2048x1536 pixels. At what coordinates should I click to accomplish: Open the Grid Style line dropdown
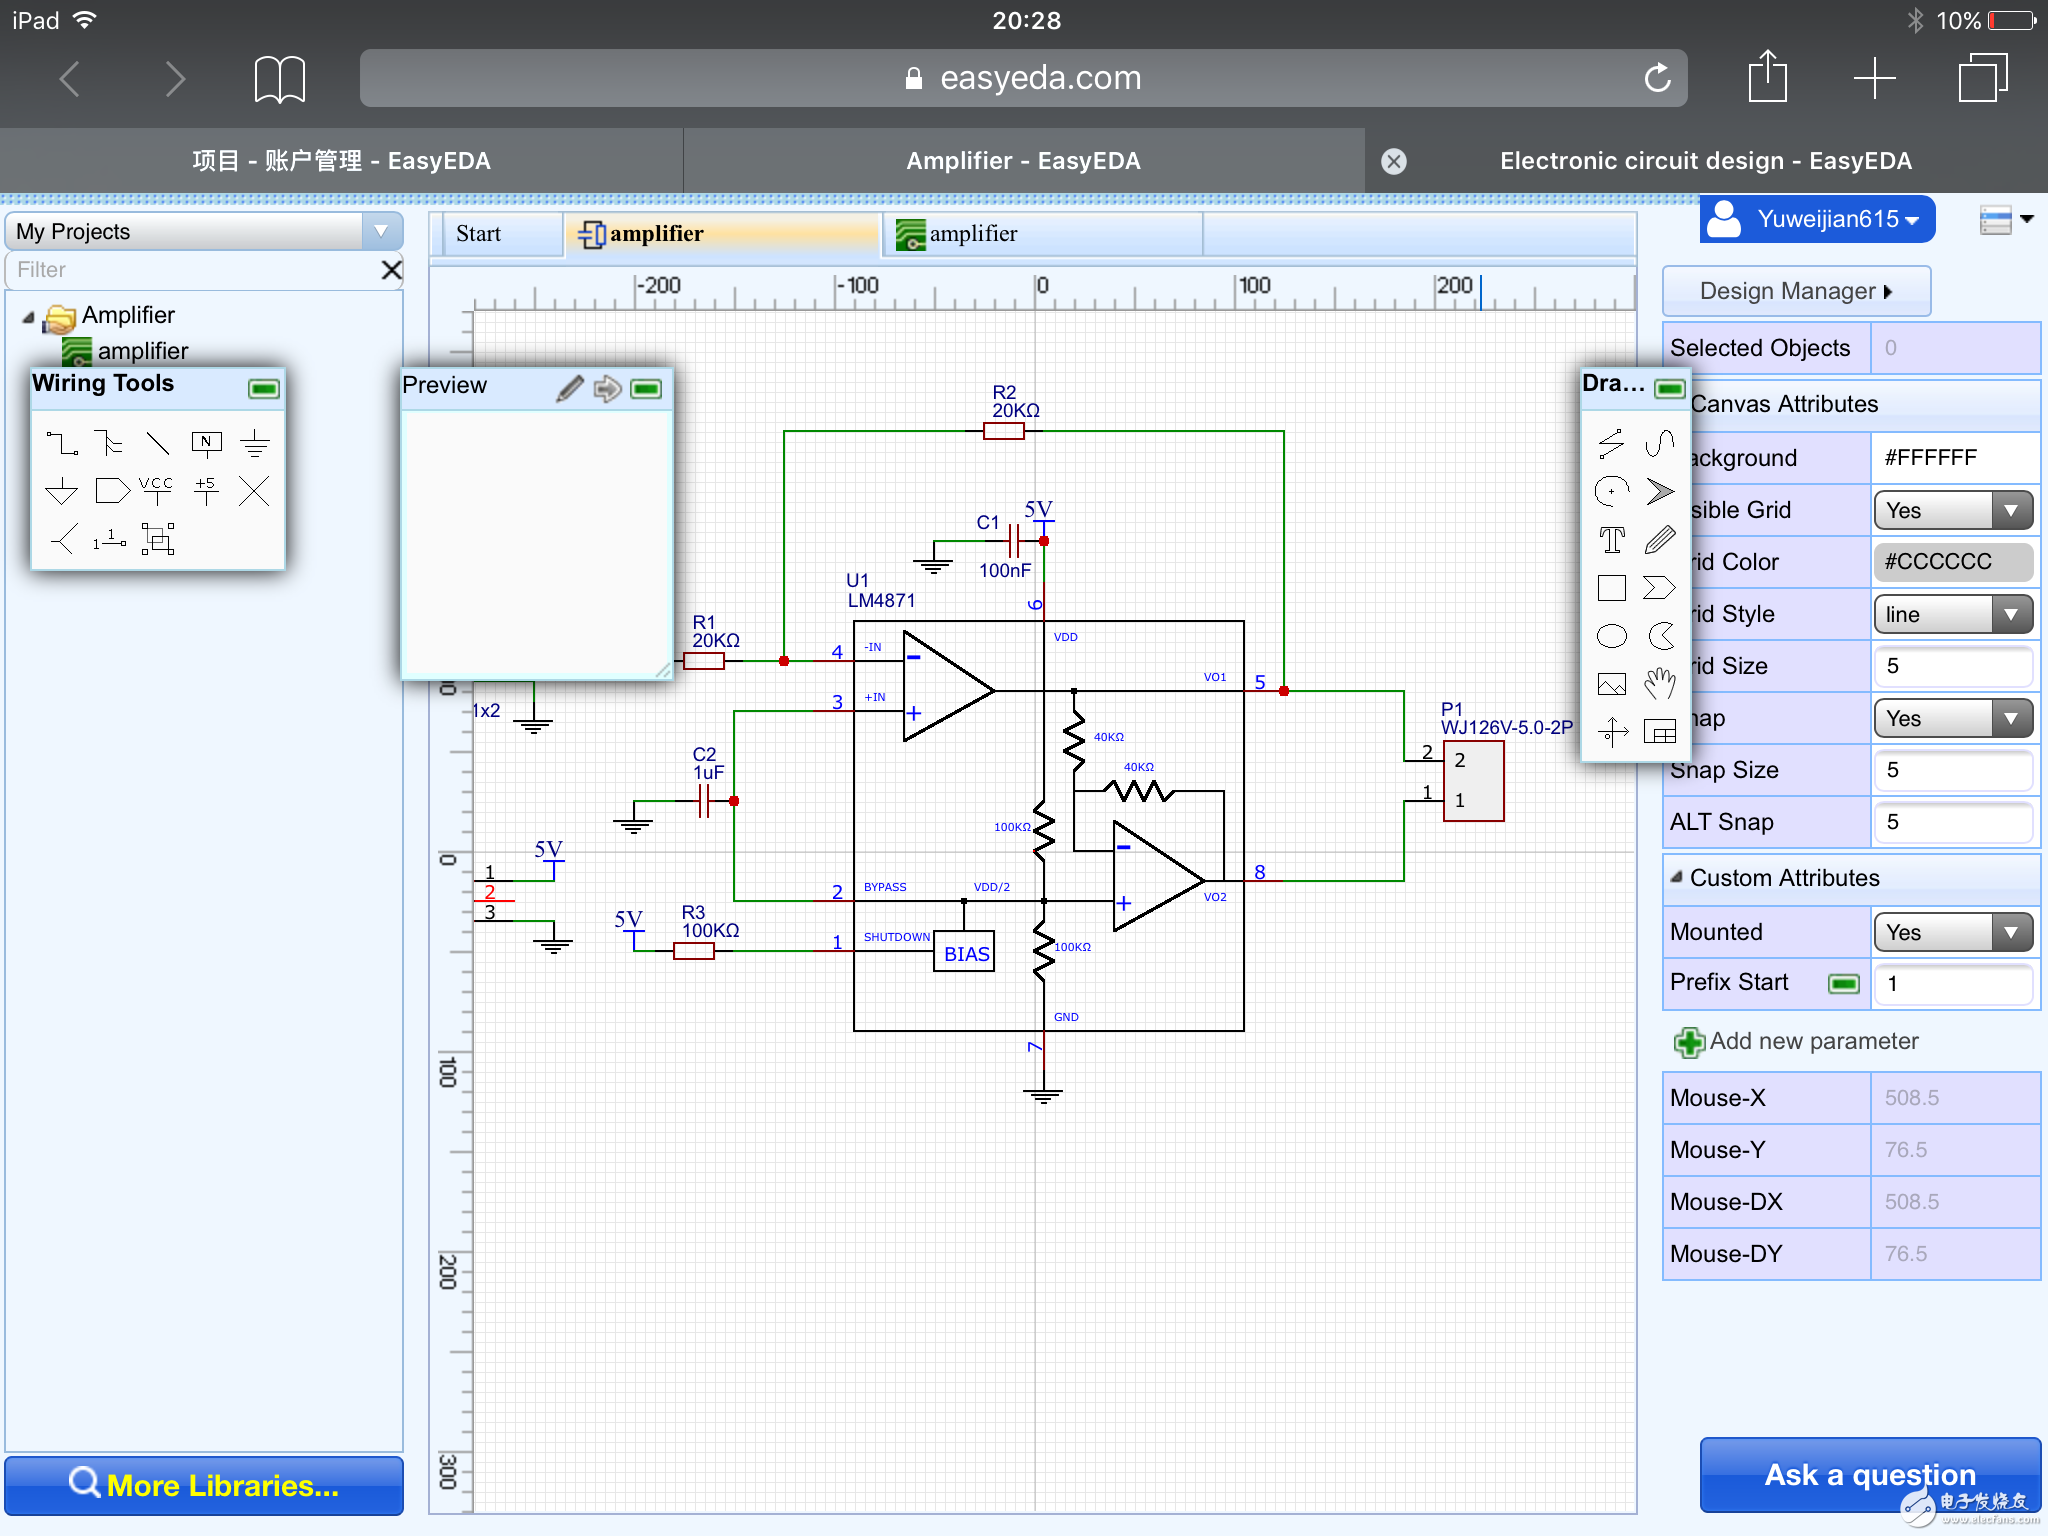1952,615
